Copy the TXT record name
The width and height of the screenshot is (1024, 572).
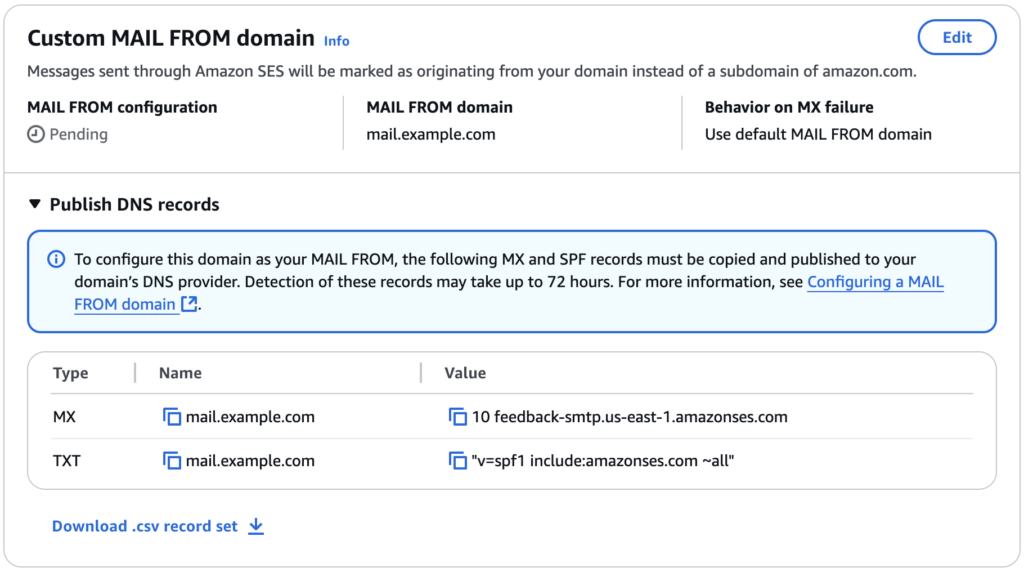point(172,461)
